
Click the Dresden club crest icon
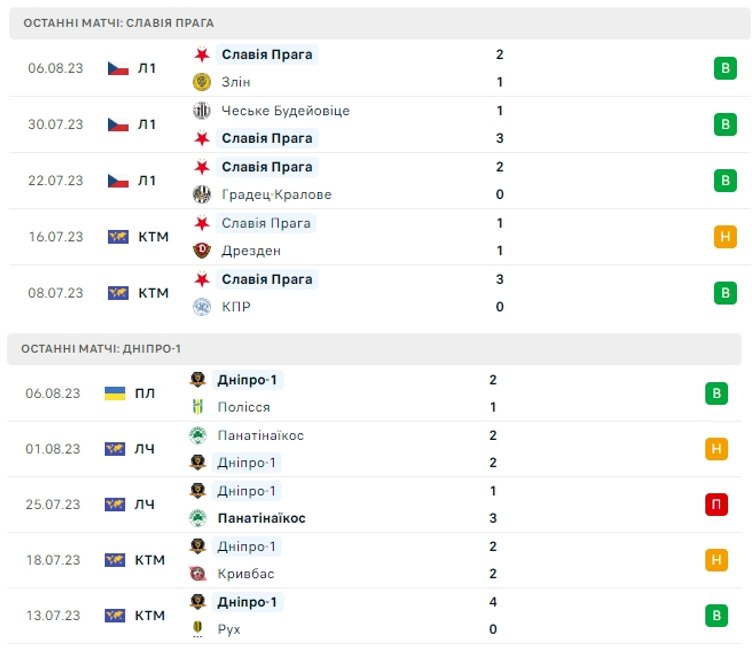[202, 251]
